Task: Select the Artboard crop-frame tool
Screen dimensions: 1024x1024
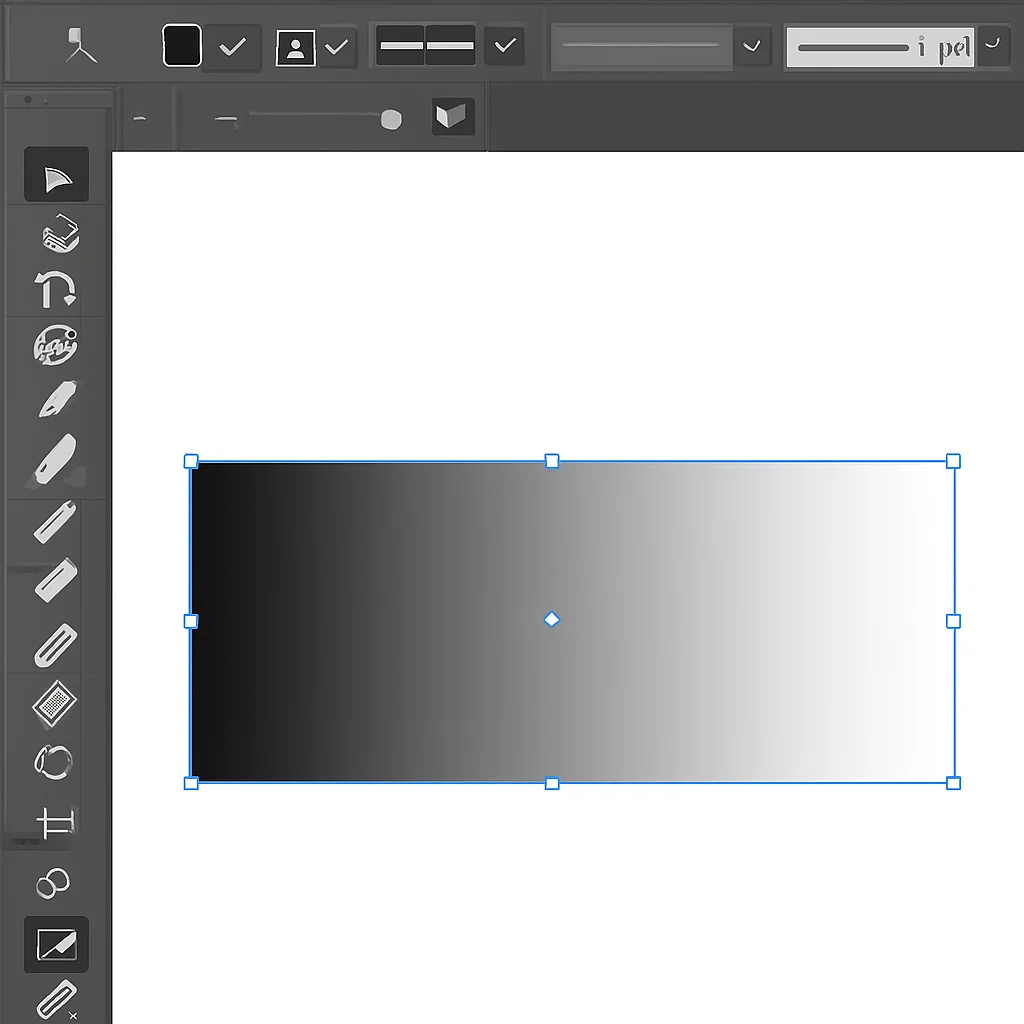Action: tap(56, 822)
